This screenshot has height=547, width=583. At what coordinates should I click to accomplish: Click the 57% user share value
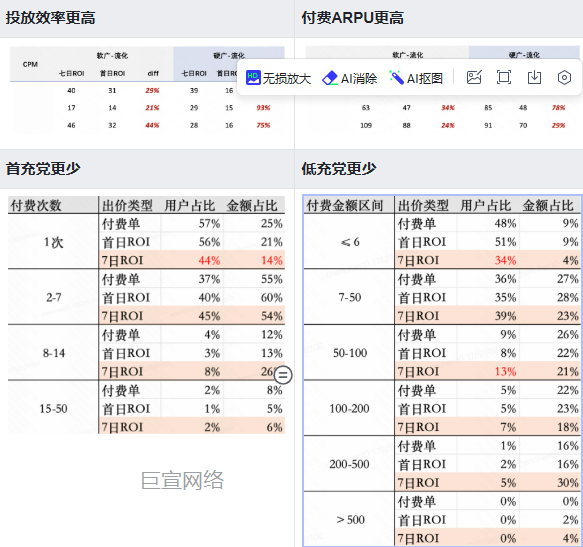point(209,223)
